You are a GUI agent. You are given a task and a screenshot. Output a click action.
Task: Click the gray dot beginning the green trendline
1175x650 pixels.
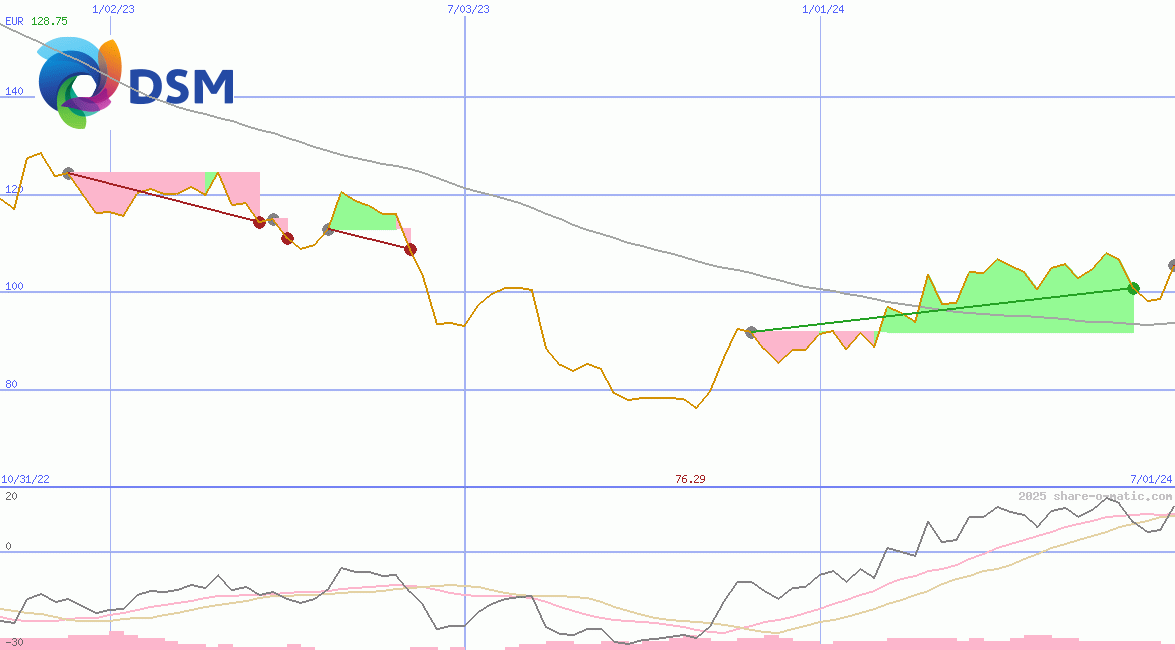(x=750, y=330)
